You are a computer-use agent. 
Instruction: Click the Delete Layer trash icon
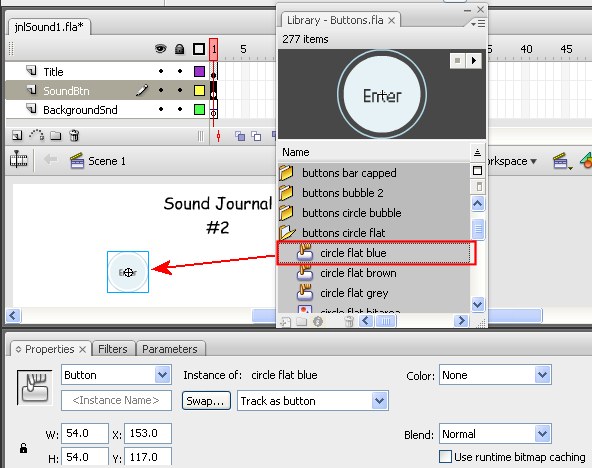click(x=74, y=135)
